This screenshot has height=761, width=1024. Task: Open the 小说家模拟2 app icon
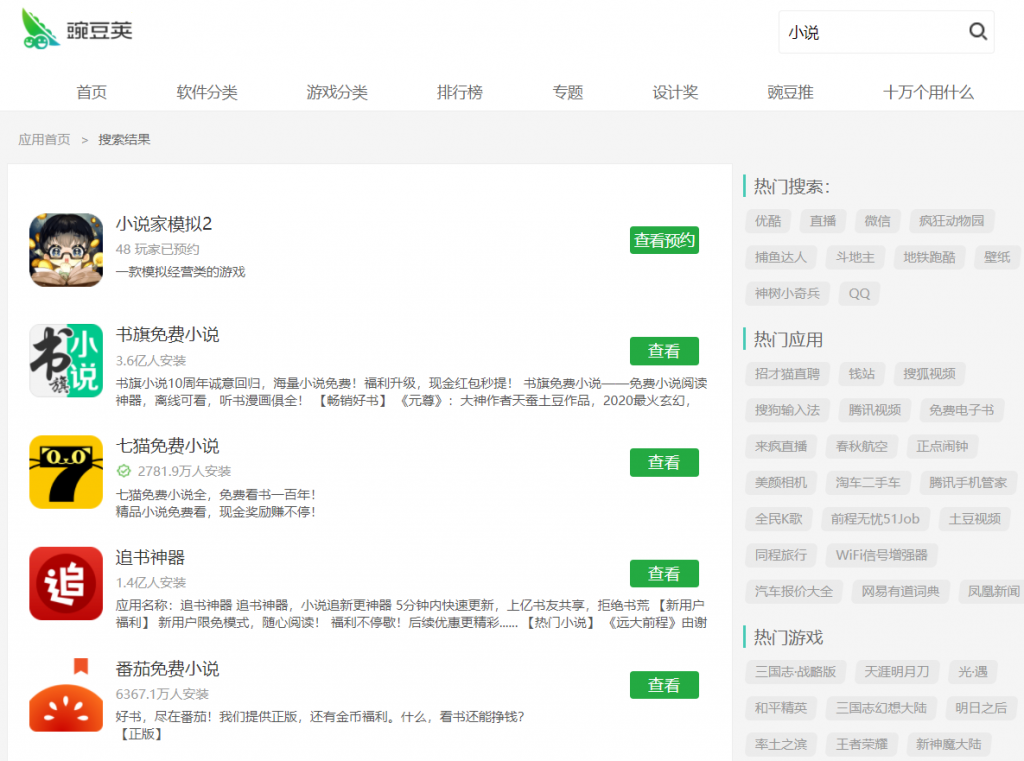[x=66, y=250]
